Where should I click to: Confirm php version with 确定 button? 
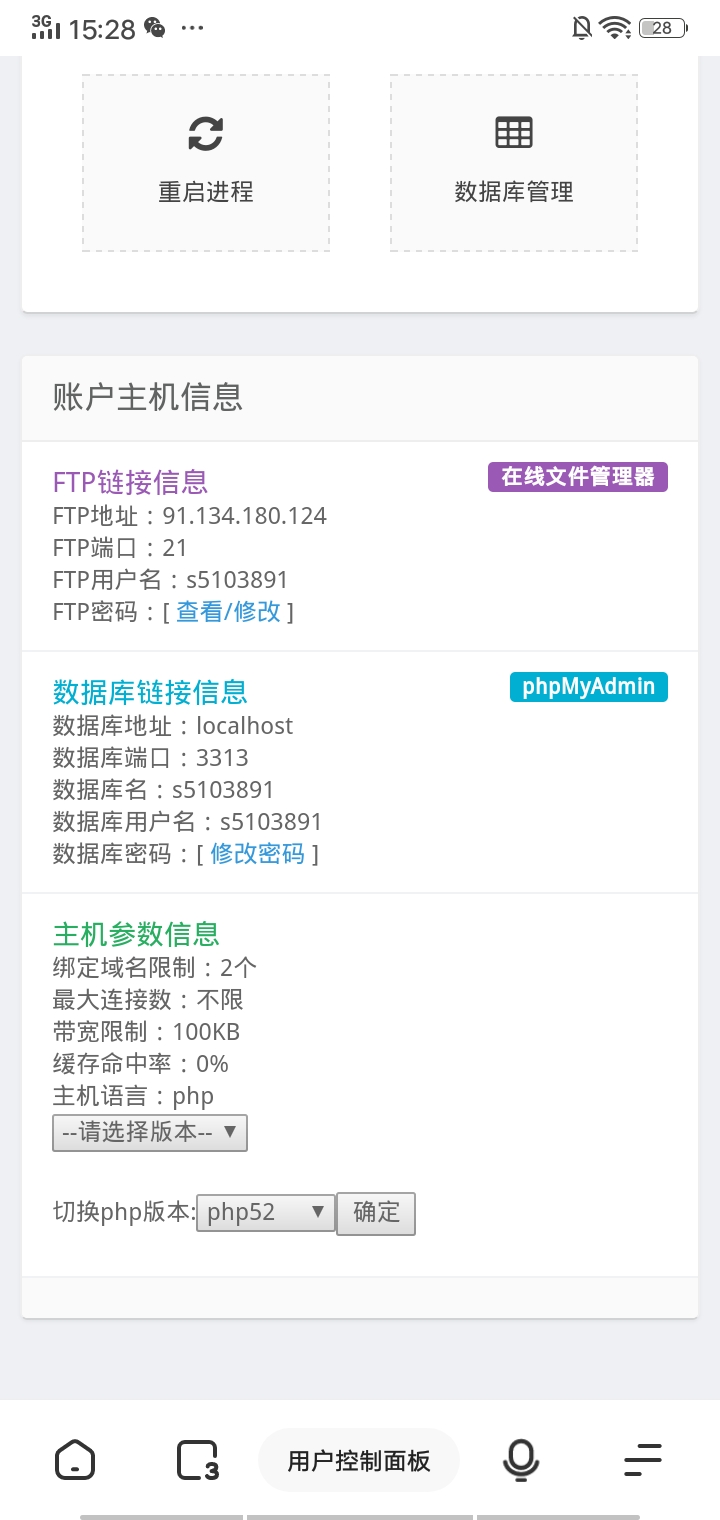pyautogui.click(x=376, y=1213)
